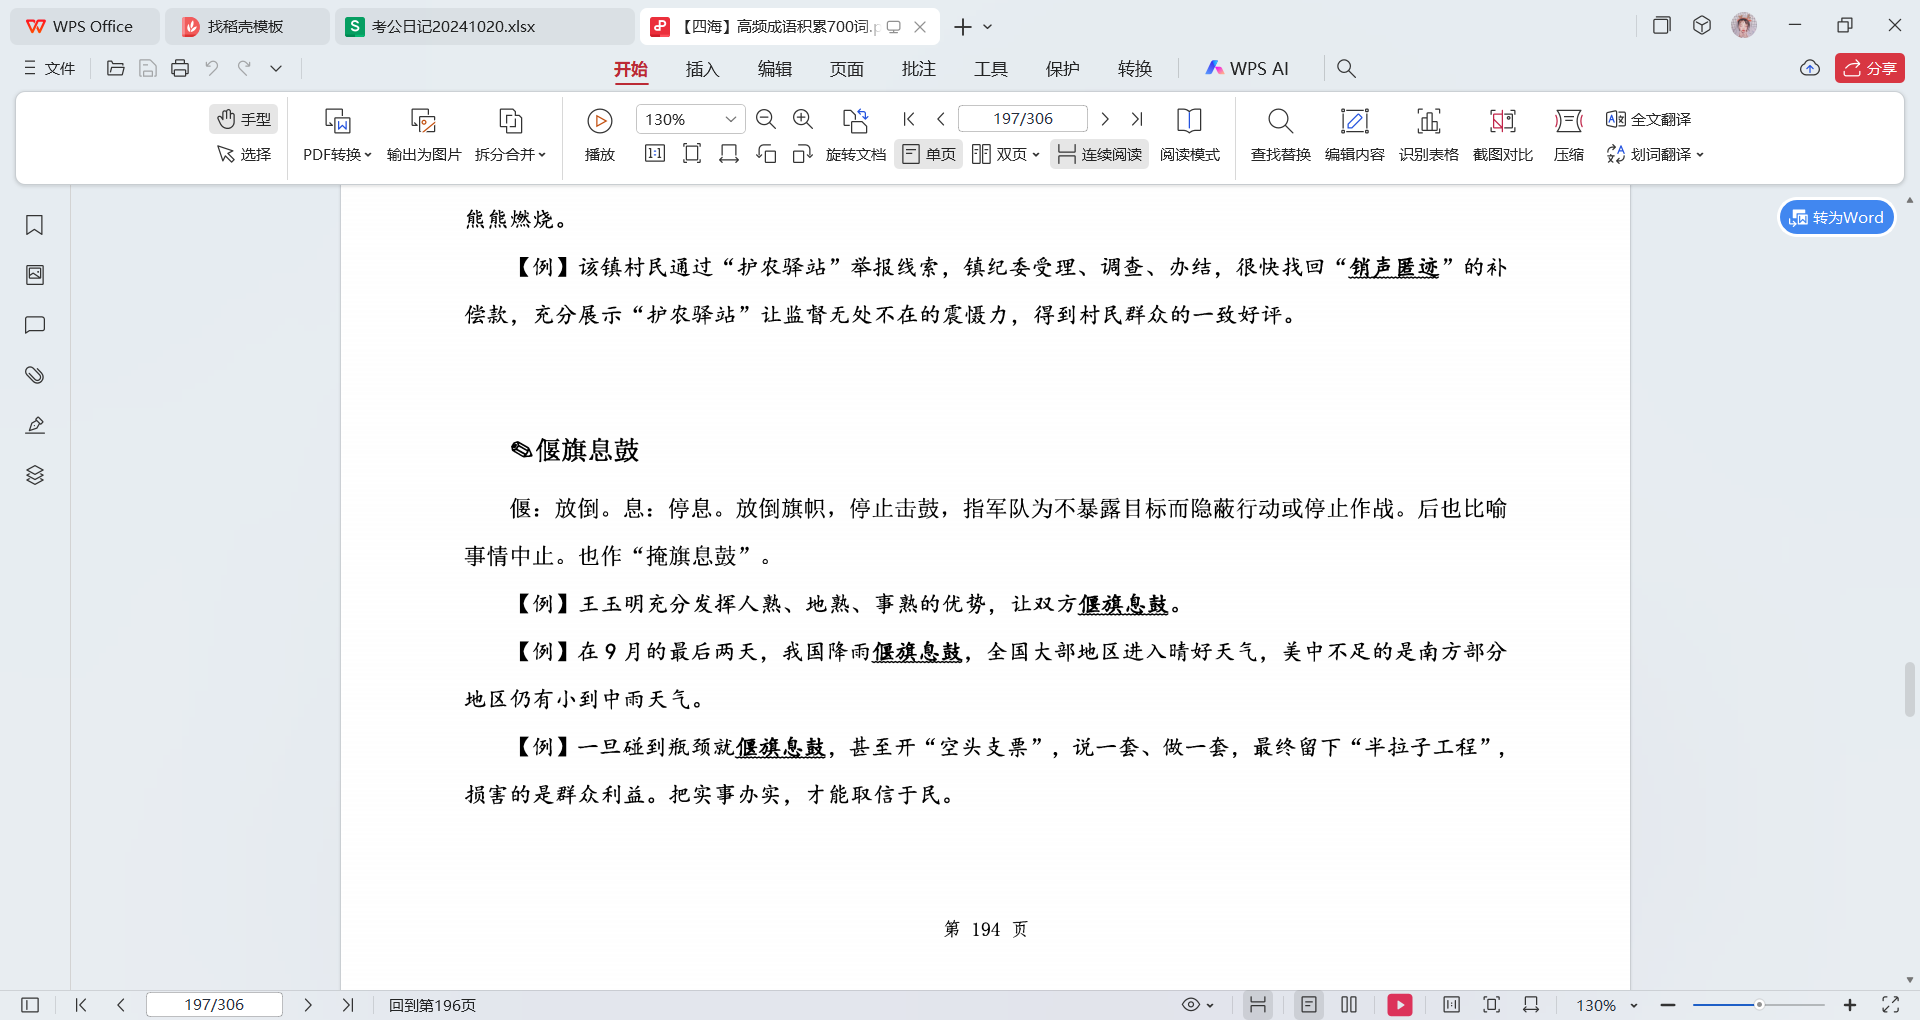Click the 播放 play icon

click(x=600, y=121)
